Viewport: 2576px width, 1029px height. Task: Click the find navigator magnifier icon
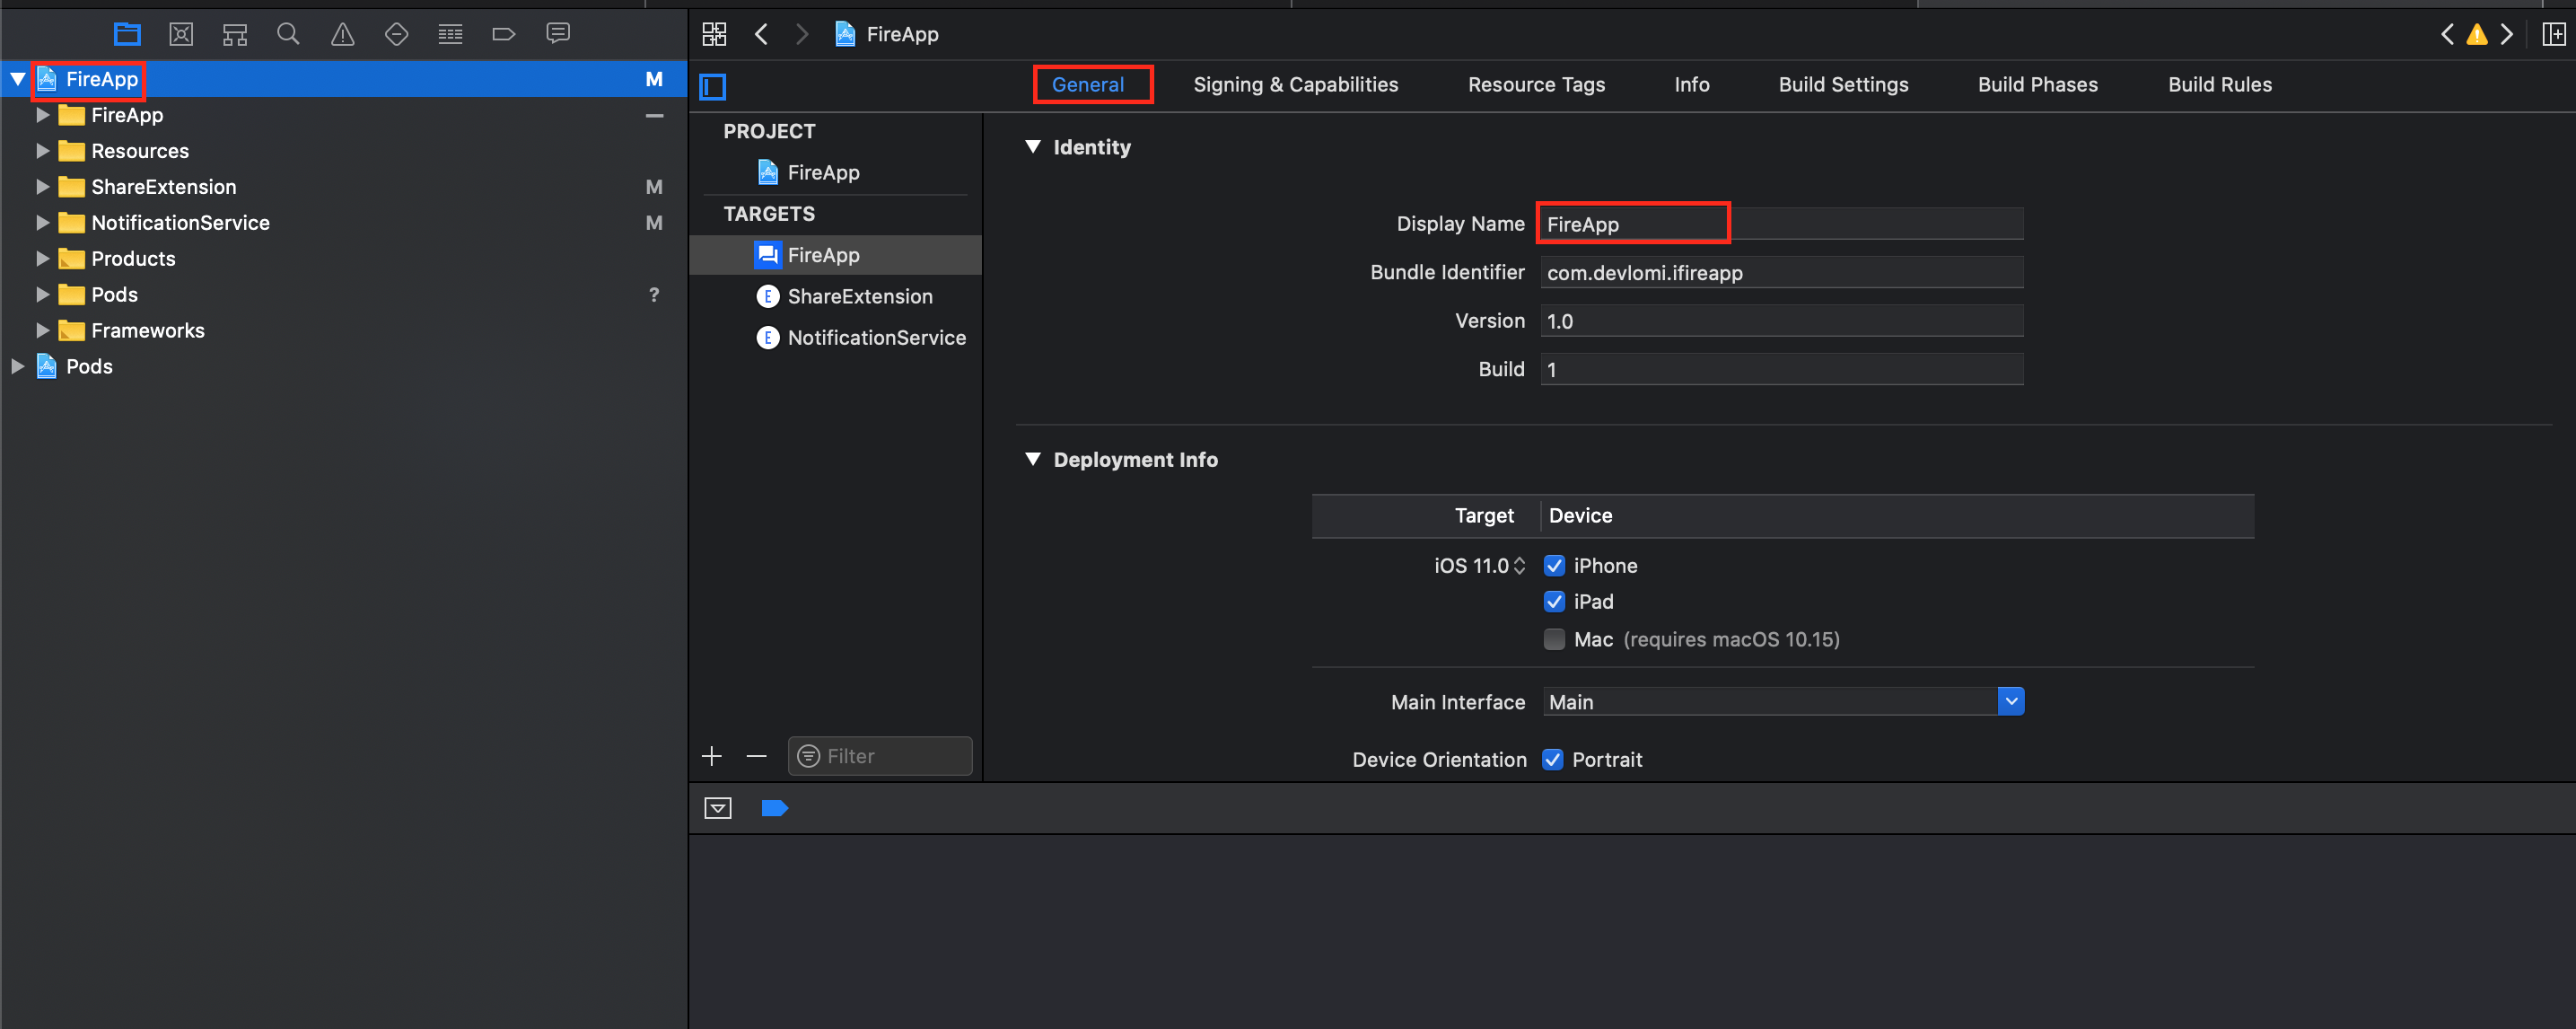[x=288, y=34]
